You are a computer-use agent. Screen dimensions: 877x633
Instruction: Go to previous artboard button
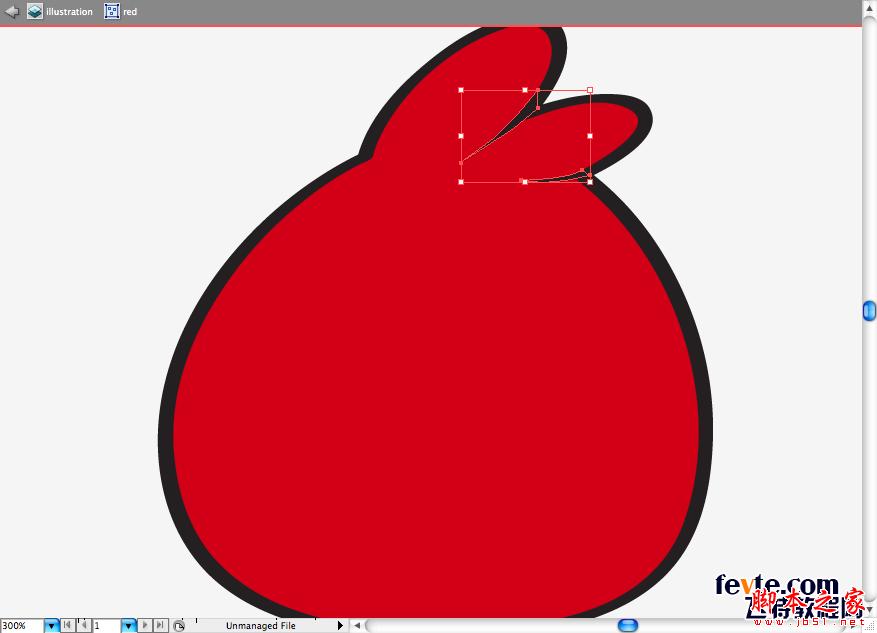tap(84, 625)
